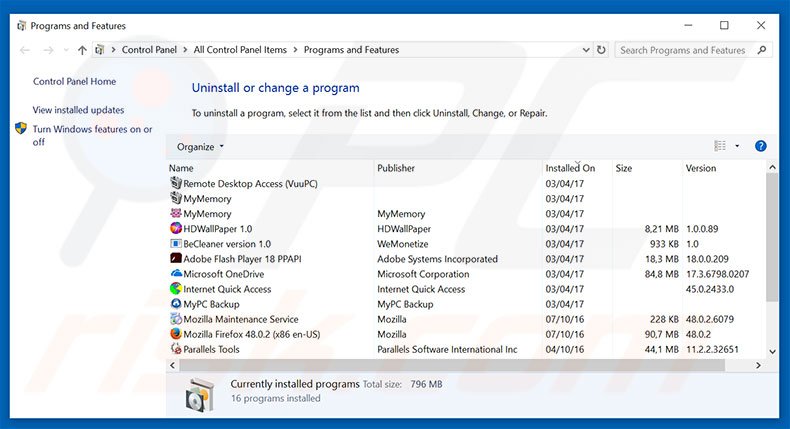Select the Internet Quick Access program name
This screenshot has width=790, height=429.
click(x=227, y=289)
